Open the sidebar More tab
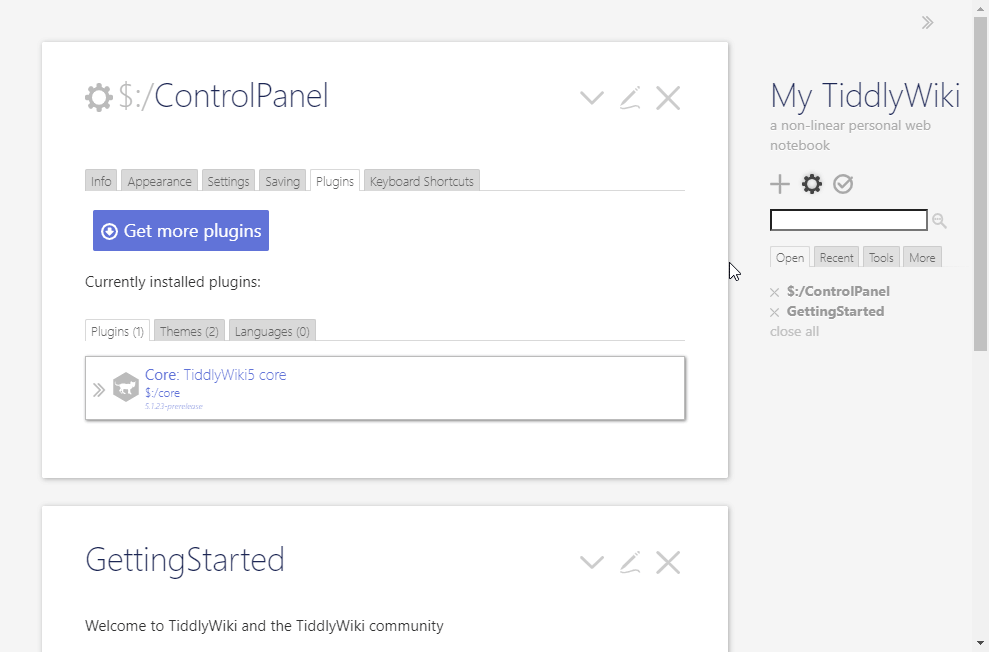Screen dimensions: 989x652 coord(922,257)
